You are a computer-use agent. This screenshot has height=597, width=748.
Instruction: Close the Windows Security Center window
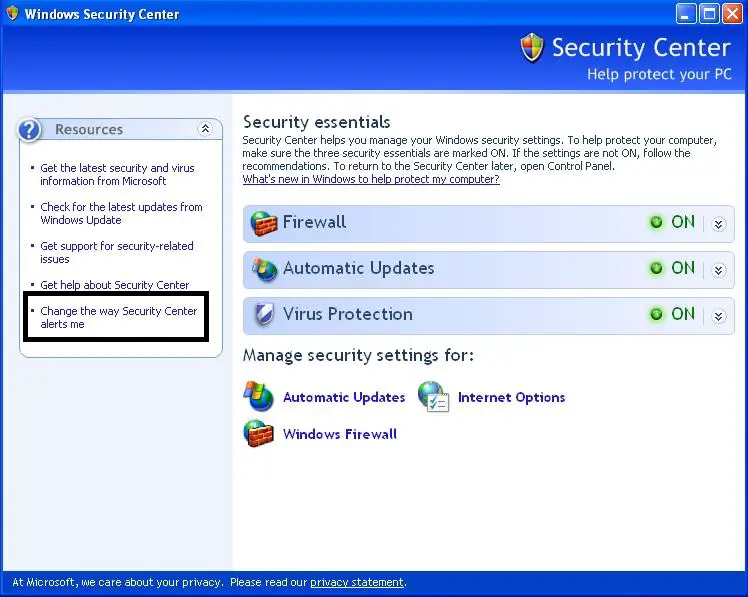[x=732, y=13]
